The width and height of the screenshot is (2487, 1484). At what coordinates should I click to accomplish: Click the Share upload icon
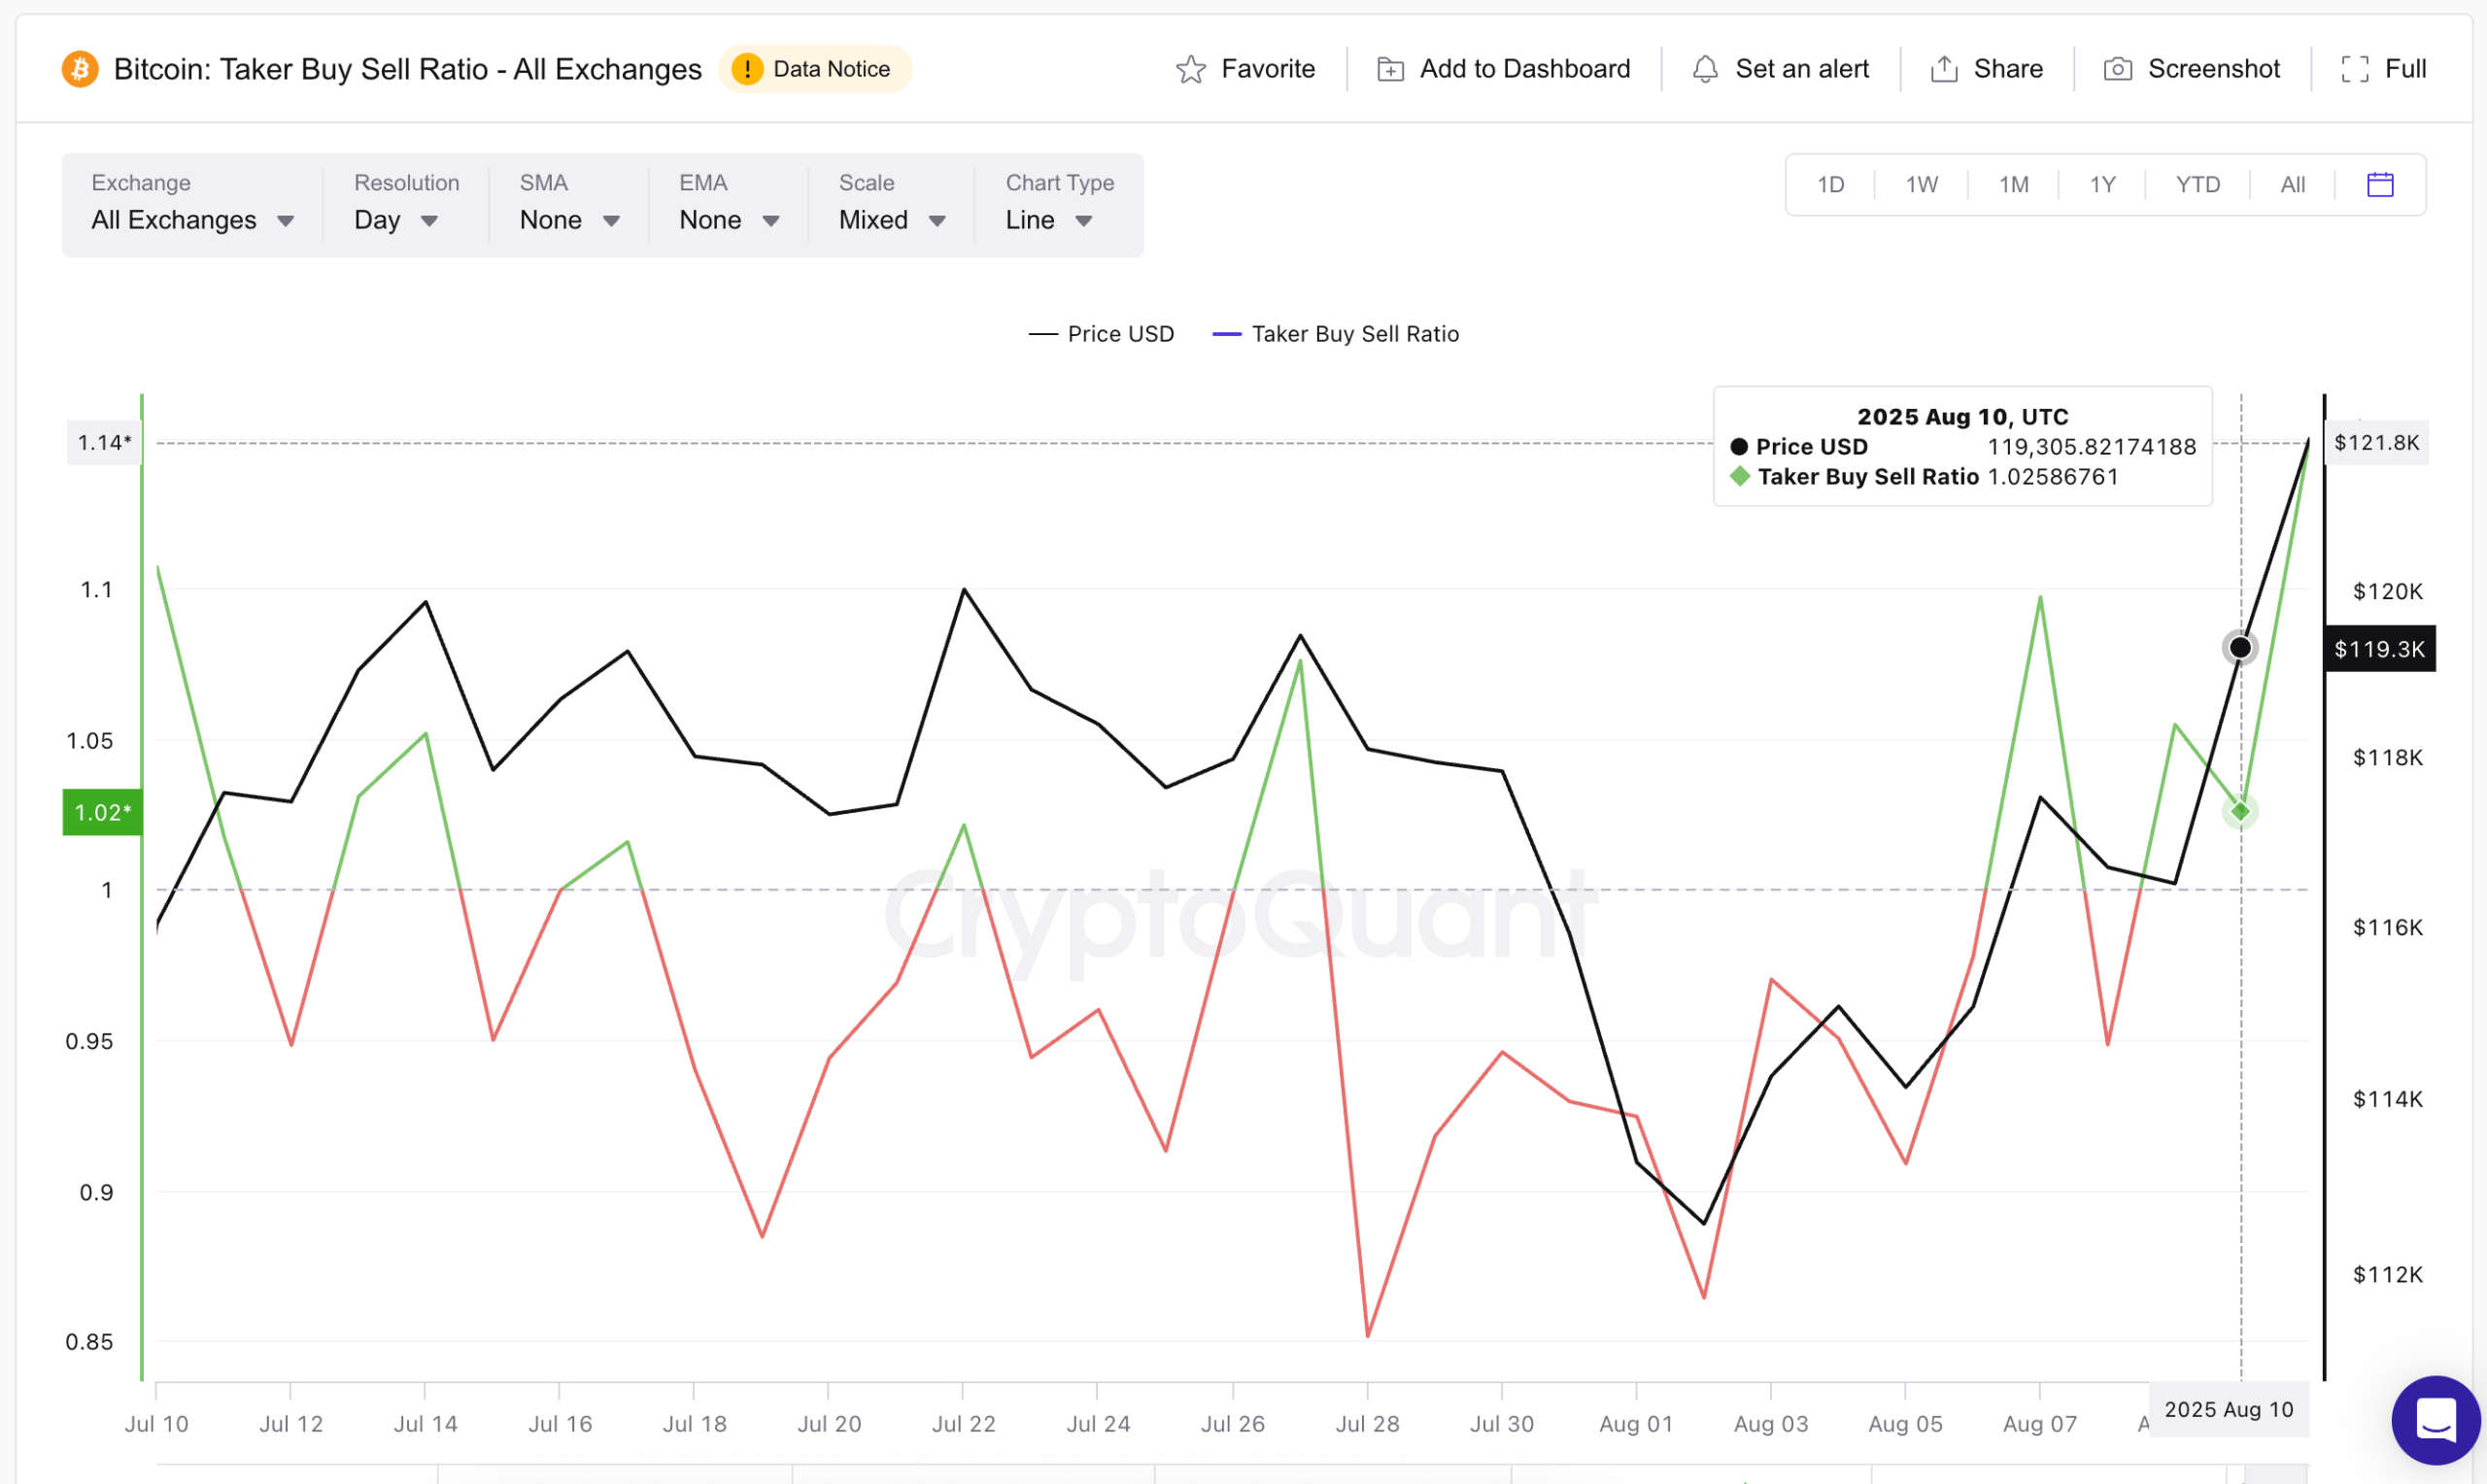tap(1943, 69)
